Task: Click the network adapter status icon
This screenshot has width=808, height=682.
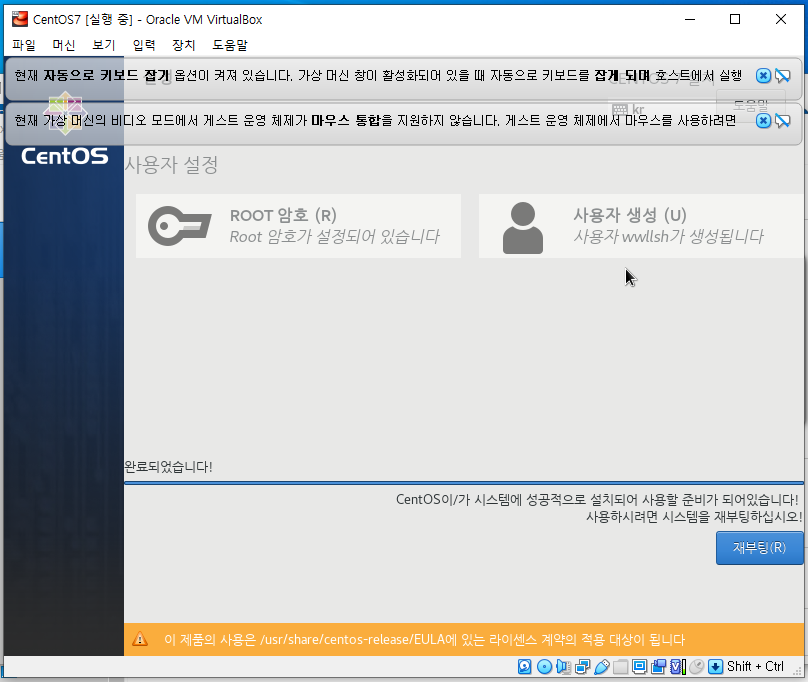Action: click(x=582, y=667)
